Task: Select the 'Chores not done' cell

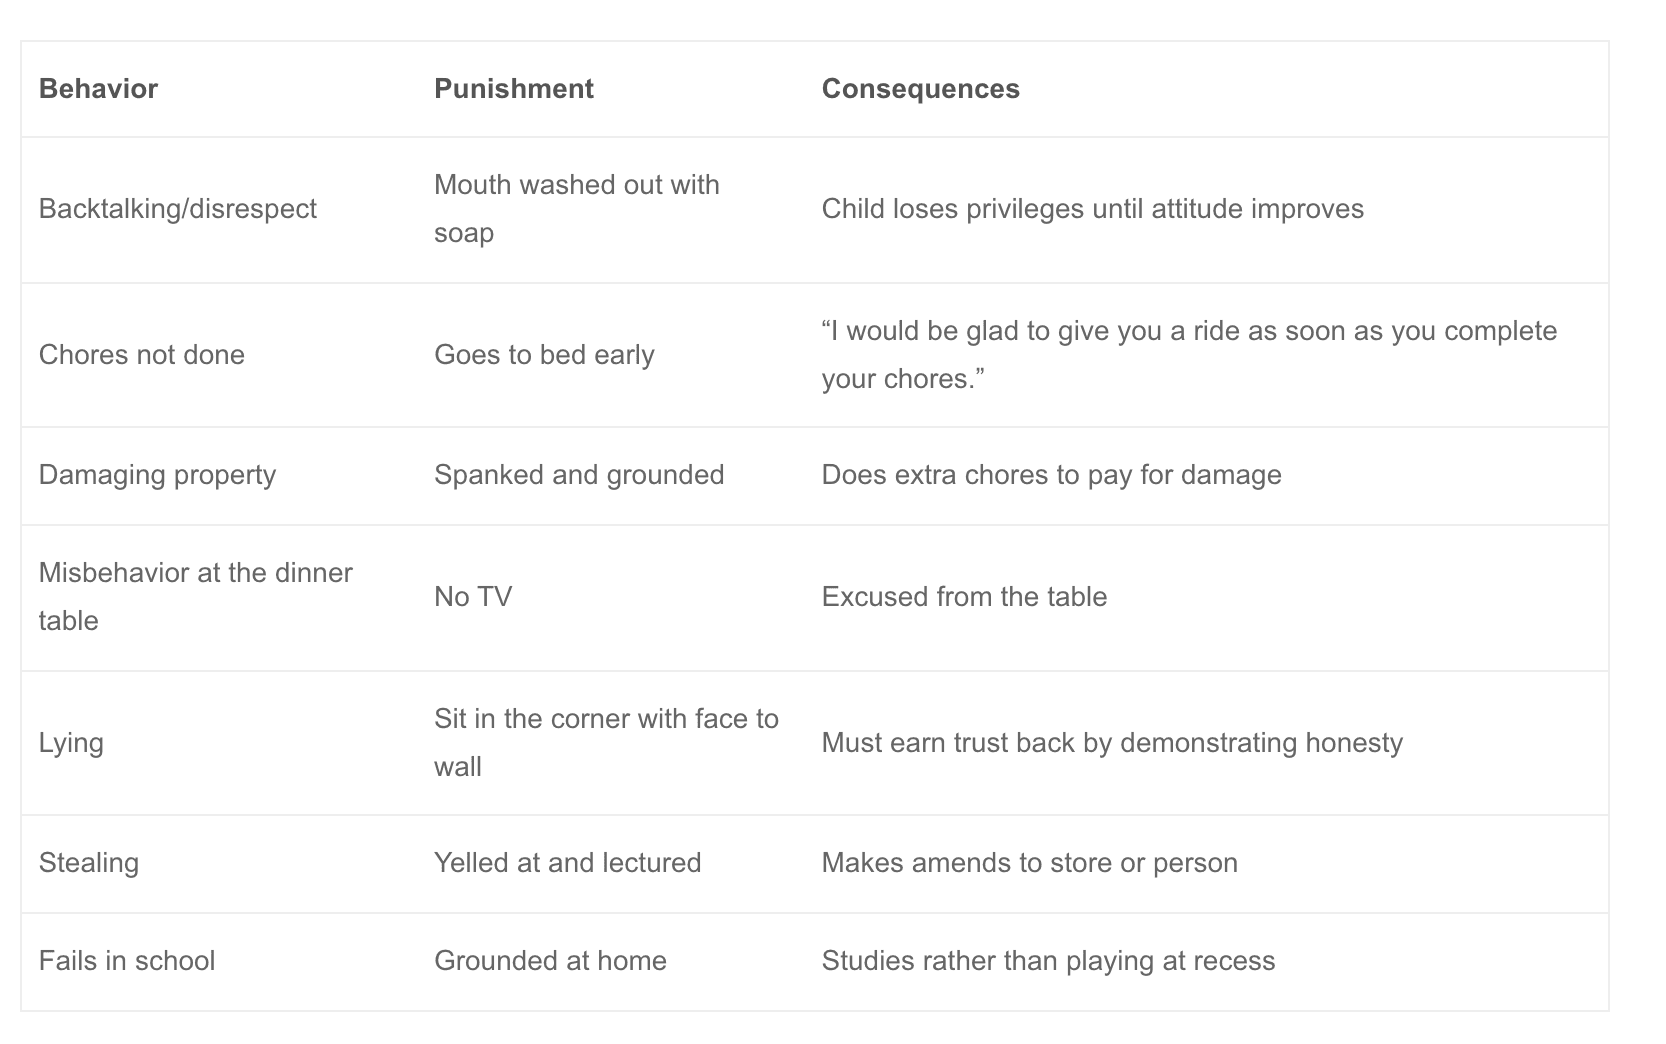Action: coord(141,355)
